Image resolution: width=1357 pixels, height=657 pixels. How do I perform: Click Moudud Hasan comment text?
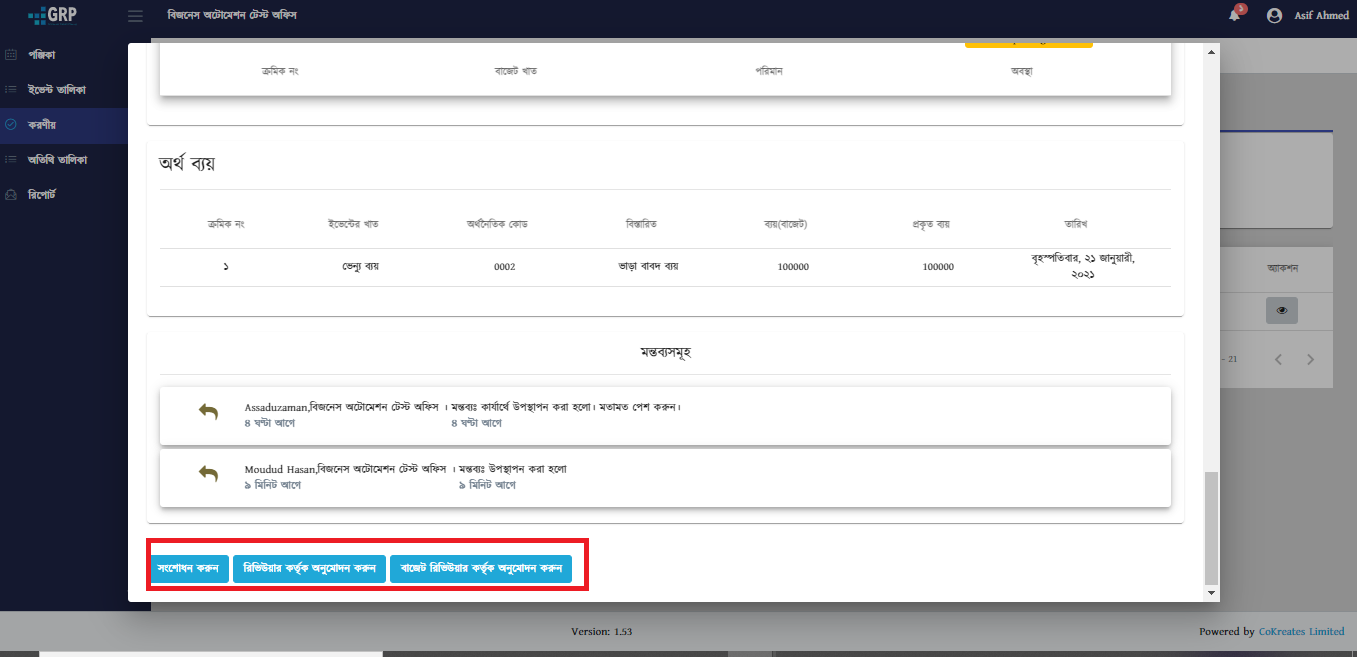coord(406,469)
